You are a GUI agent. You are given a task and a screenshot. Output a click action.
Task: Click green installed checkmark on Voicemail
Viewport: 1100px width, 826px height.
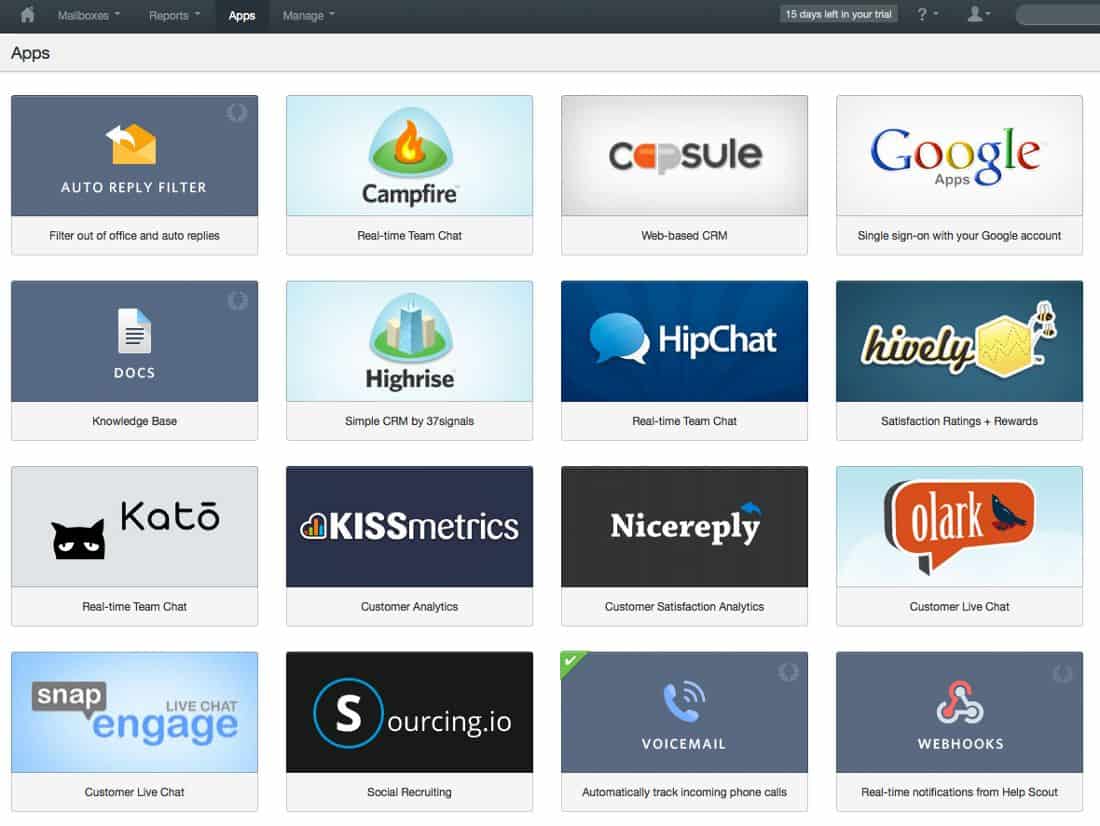click(x=570, y=661)
